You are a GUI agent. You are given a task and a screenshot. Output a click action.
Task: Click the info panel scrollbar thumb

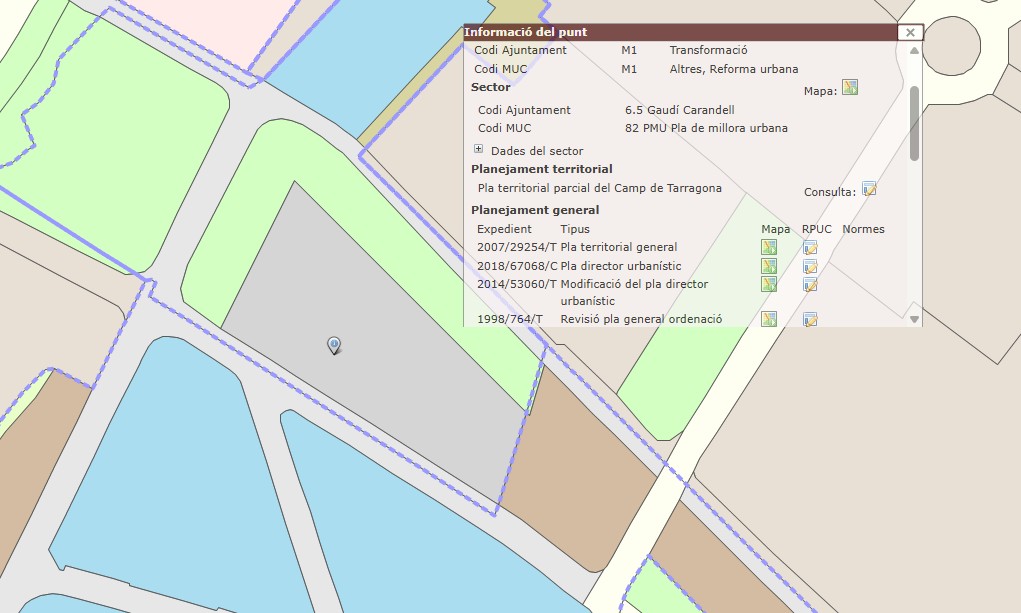tap(914, 122)
